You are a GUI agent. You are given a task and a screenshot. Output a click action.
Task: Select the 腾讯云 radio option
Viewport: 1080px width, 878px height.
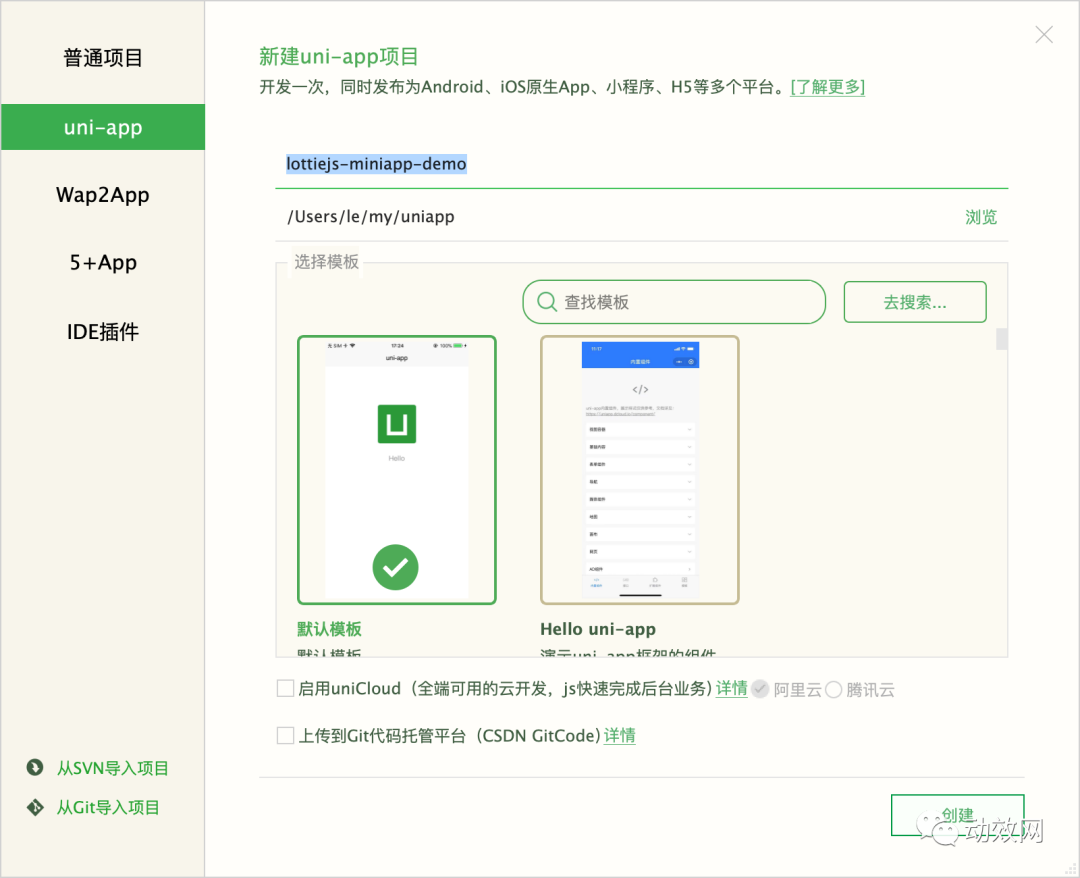pyautogui.click(x=833, y=689)
